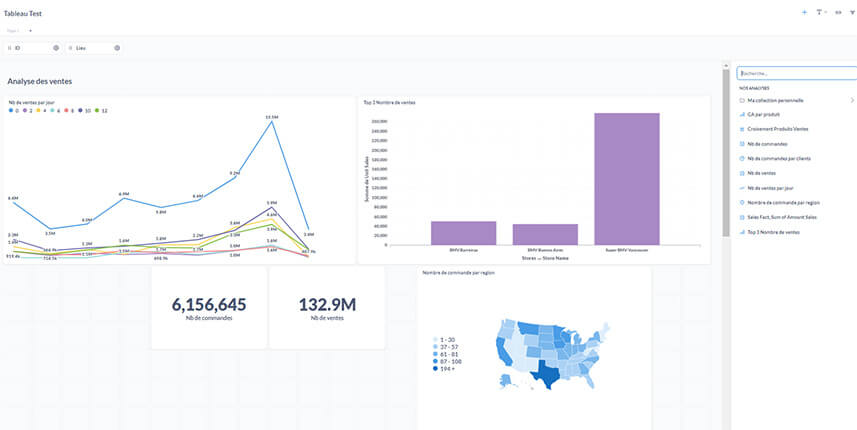The height and width of the screenshot is (430, 857).
Task: Click the 6,156,645 Nb de commandes card
Action: pos(209,308)
